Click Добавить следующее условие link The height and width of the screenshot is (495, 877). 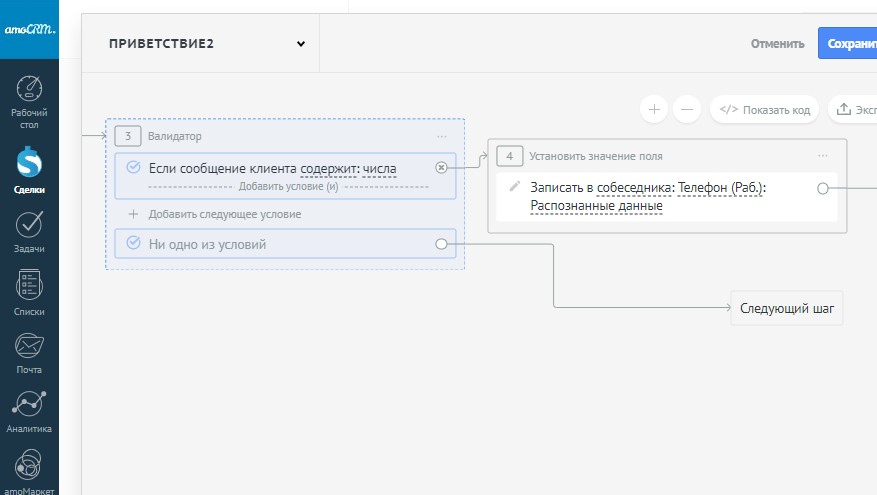click(x=224, y=214)
